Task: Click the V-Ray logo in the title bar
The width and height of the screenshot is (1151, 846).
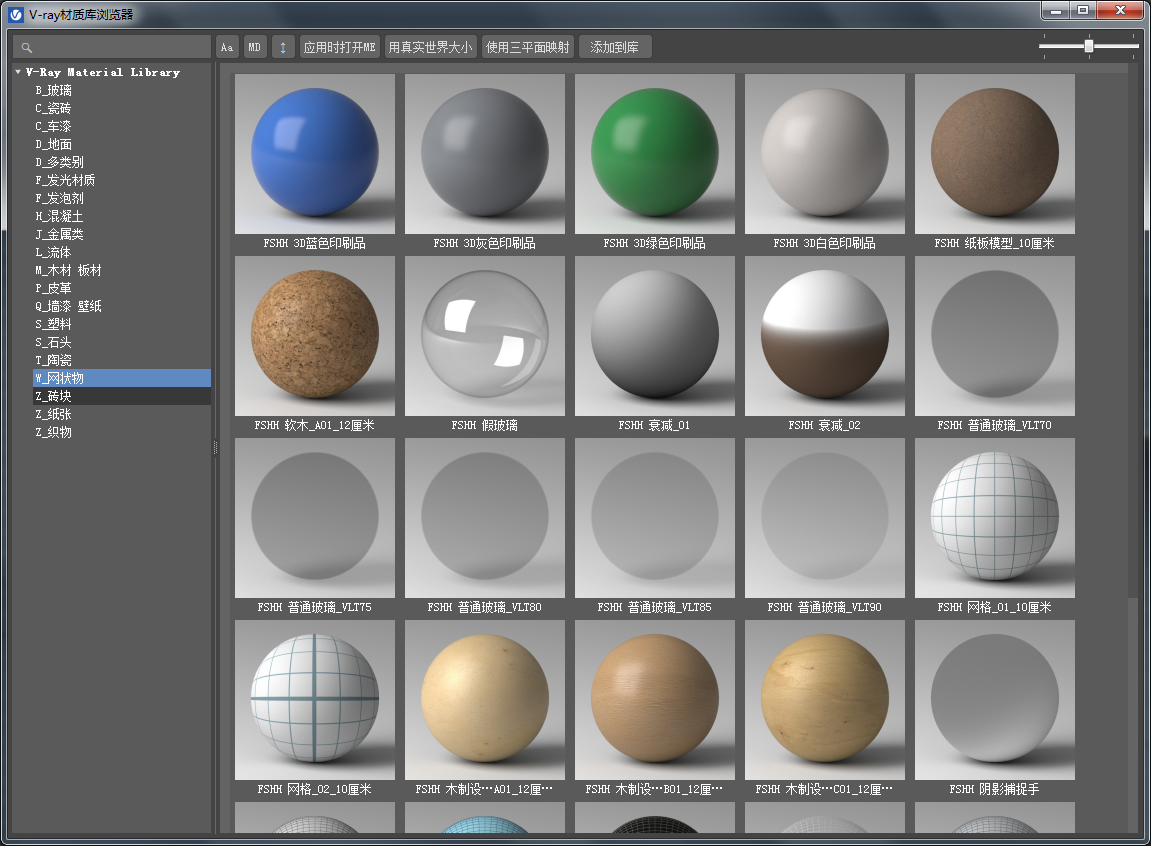Action: [x=15, y=15]
